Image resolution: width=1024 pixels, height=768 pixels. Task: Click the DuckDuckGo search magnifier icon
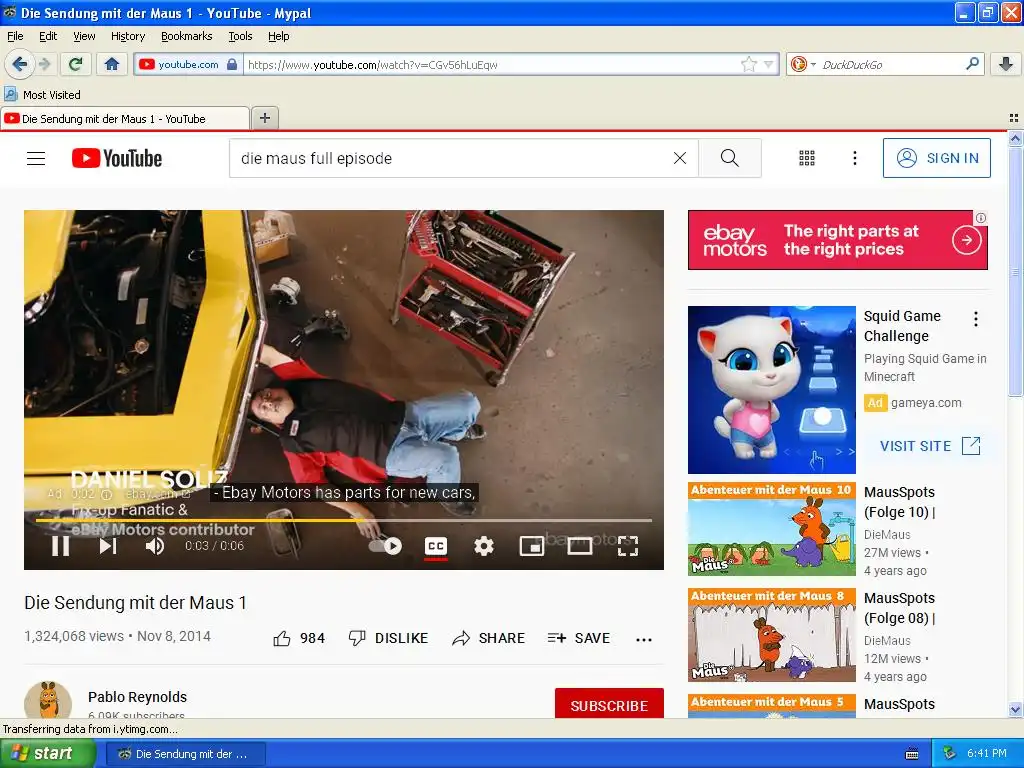click(x=972, y=64)
